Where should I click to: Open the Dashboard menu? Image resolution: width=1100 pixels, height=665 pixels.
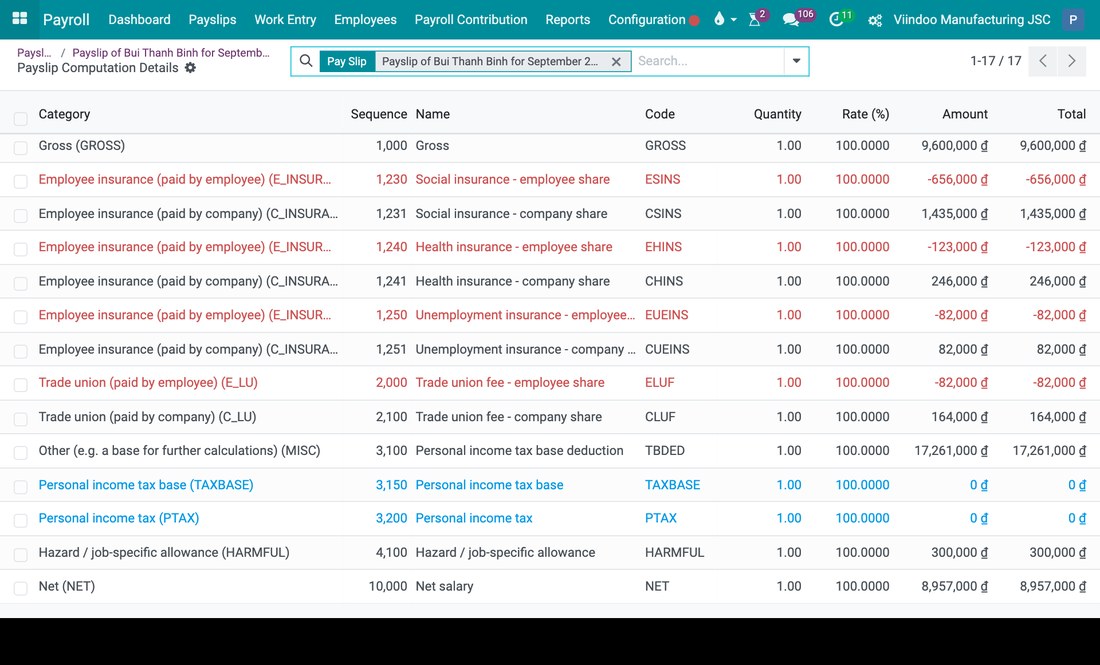(139, 20)
